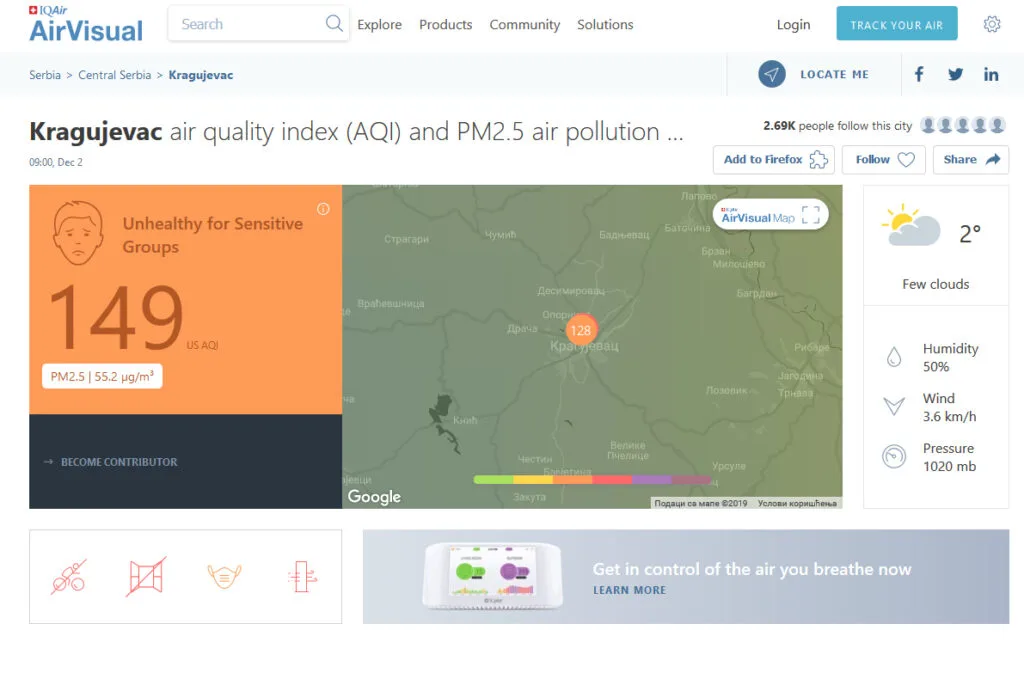This screenshot has height=673, width=1024.
Task: Go to Central Serbia breadcrumb link
Action: coord(115,75)
